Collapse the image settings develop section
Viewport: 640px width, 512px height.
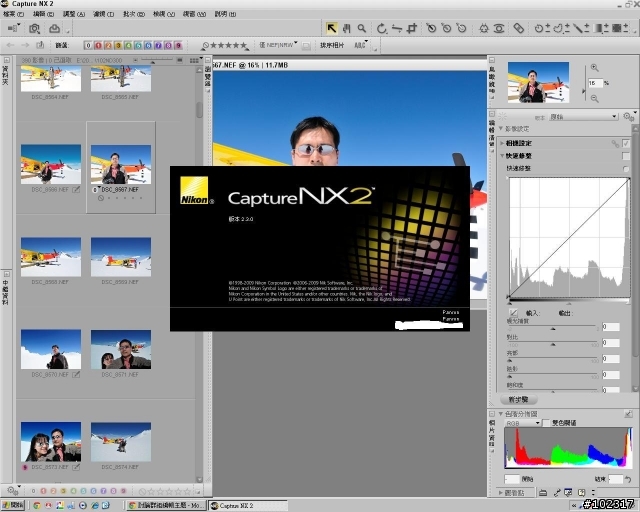click(x=501, y=129)
